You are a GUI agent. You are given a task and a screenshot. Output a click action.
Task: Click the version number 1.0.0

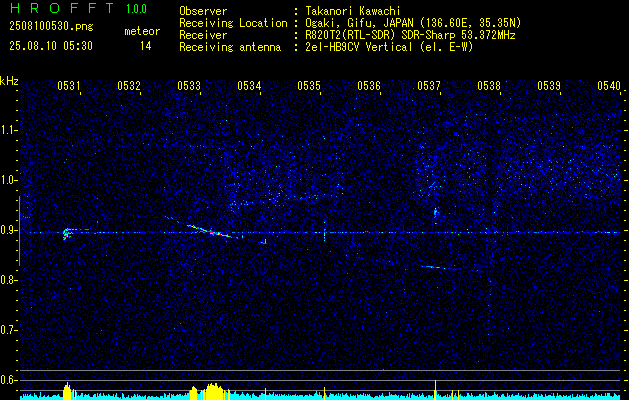coord(136,8)
